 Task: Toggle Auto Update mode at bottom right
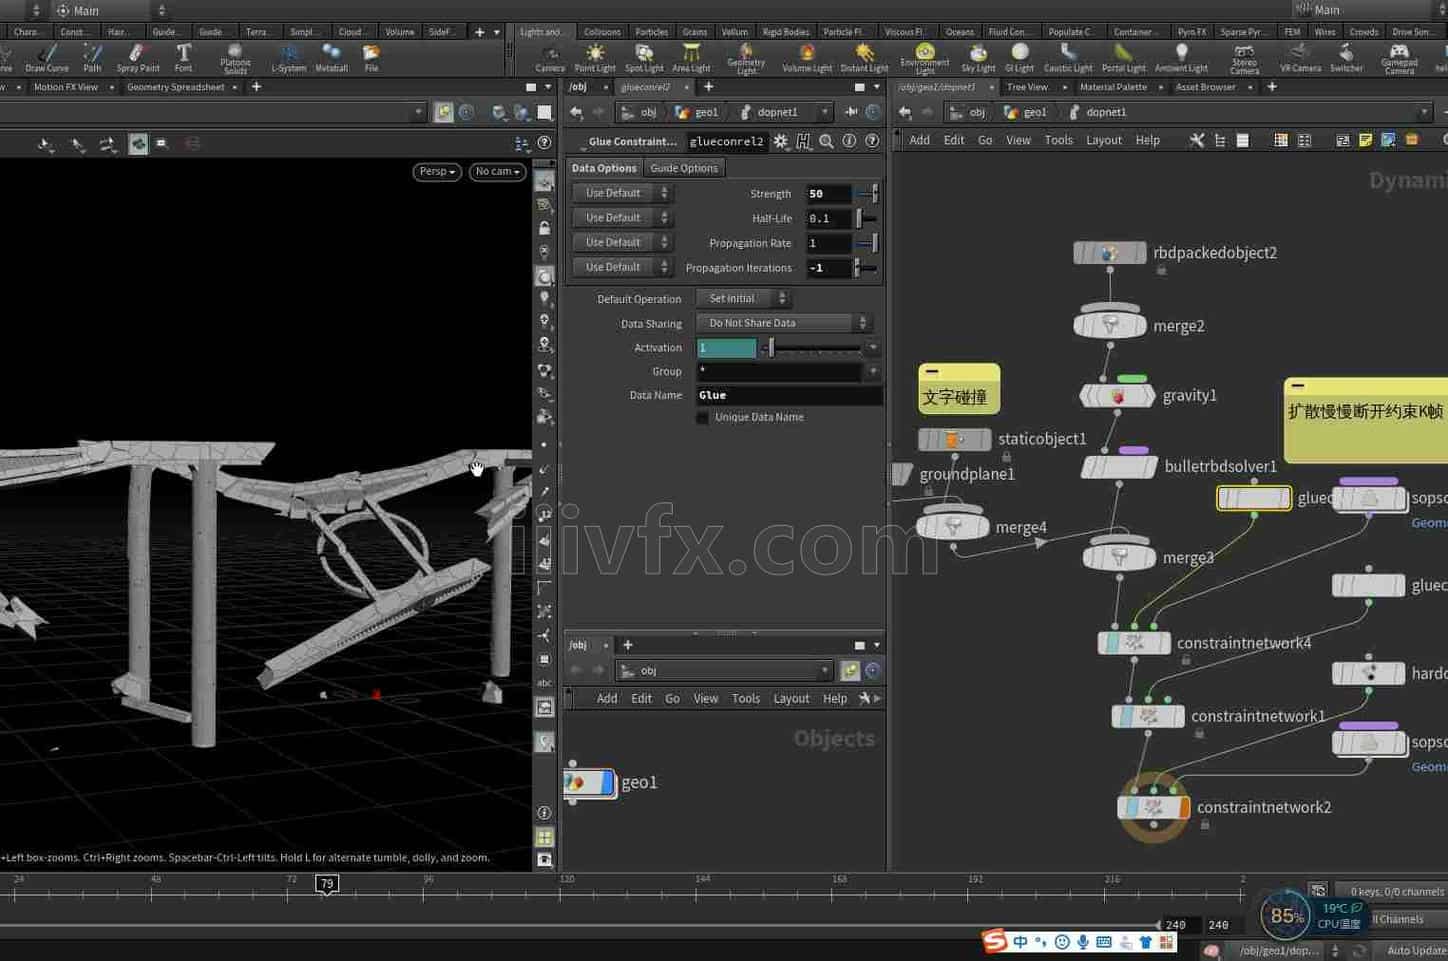click(x=1415, y=950)
